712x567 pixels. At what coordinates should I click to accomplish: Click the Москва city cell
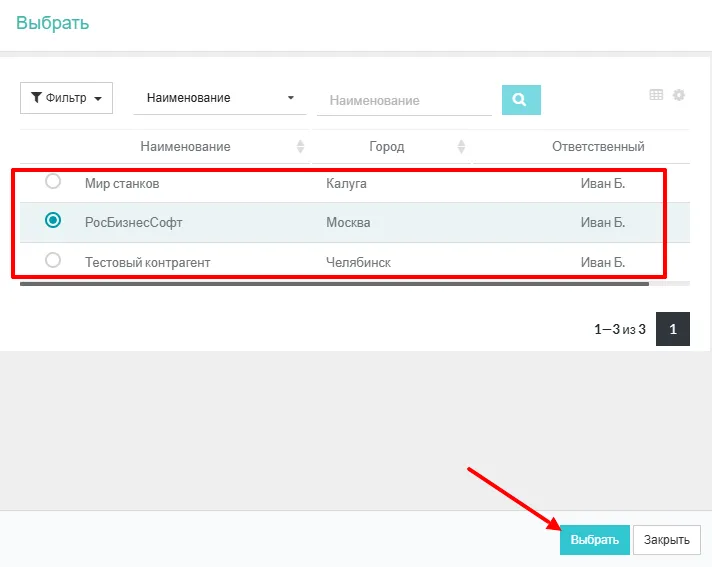coord(348,223)
